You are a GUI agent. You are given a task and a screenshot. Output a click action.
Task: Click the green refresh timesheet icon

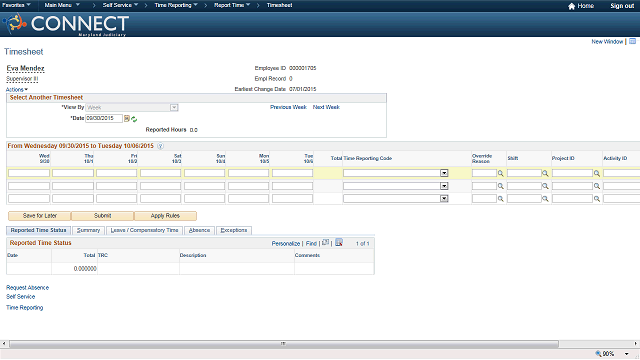click(x=134, y=119)
